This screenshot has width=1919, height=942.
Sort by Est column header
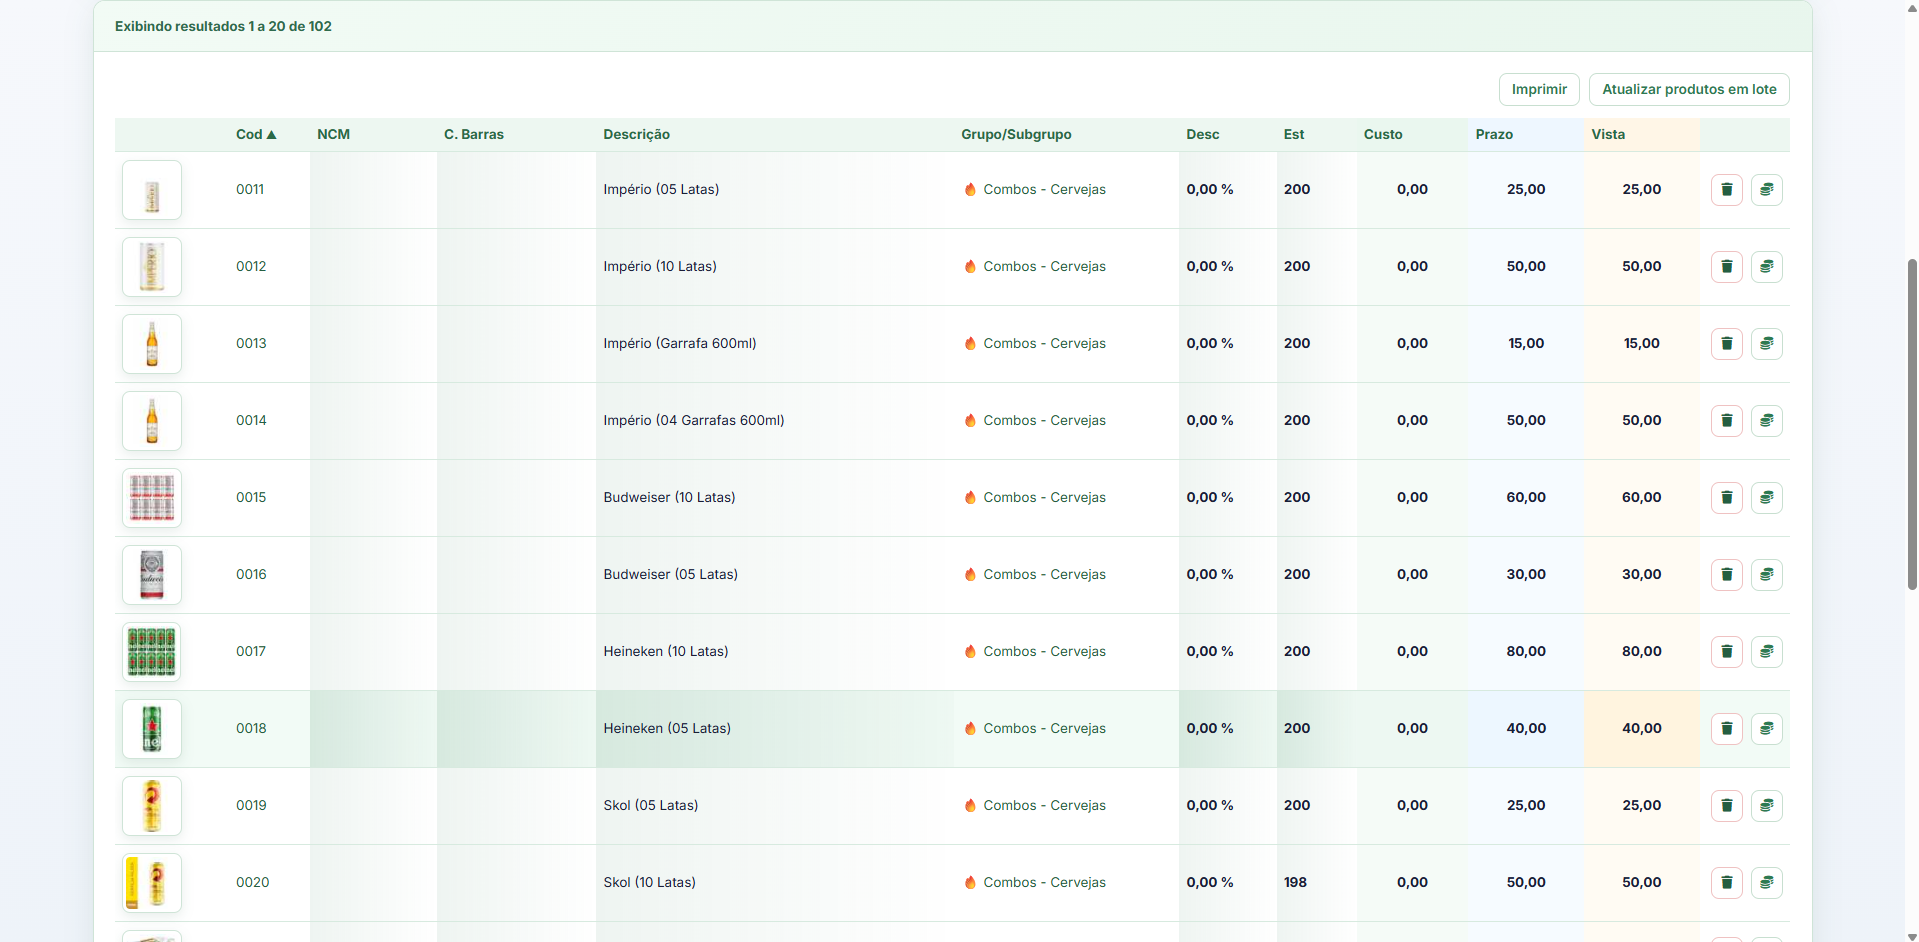1294,134
